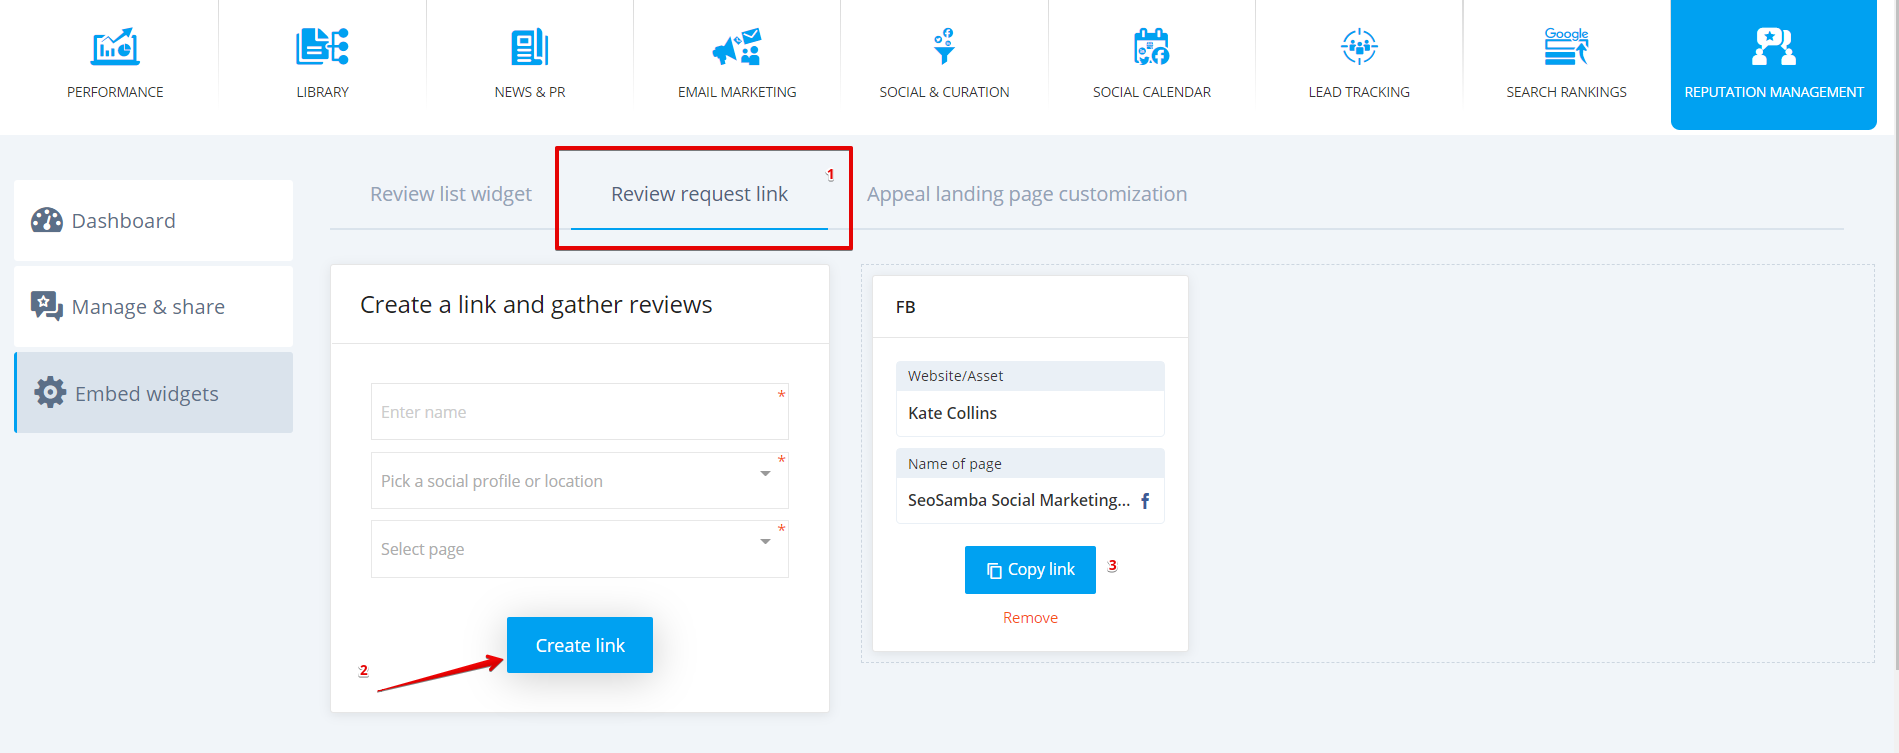Image resolution: width=1899 pixels, height=753 pixels.
Task: Expand the Select page dropdown arrow
Action: (765, 541)
